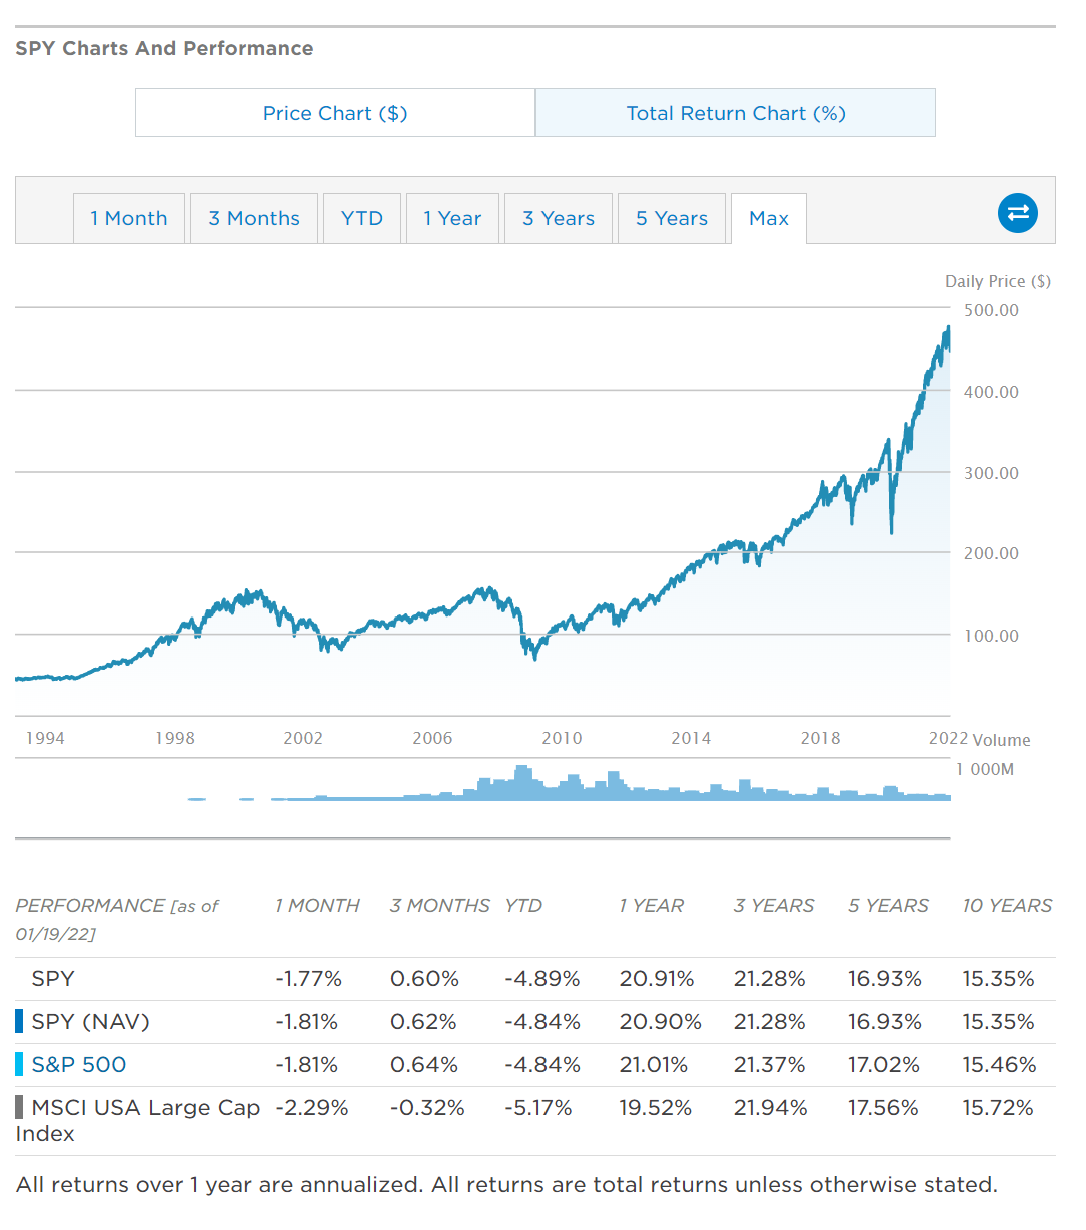
Task: Click the 1994 x-axis year label
Action: (x=45, y=738)
